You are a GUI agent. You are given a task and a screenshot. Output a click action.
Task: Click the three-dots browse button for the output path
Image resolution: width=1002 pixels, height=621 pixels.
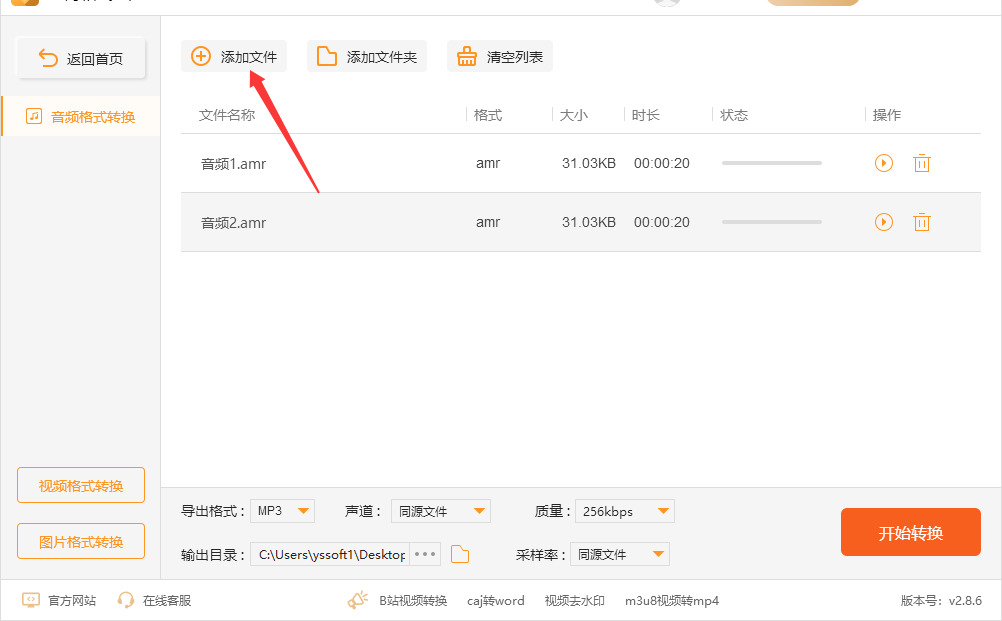point(425,554)
